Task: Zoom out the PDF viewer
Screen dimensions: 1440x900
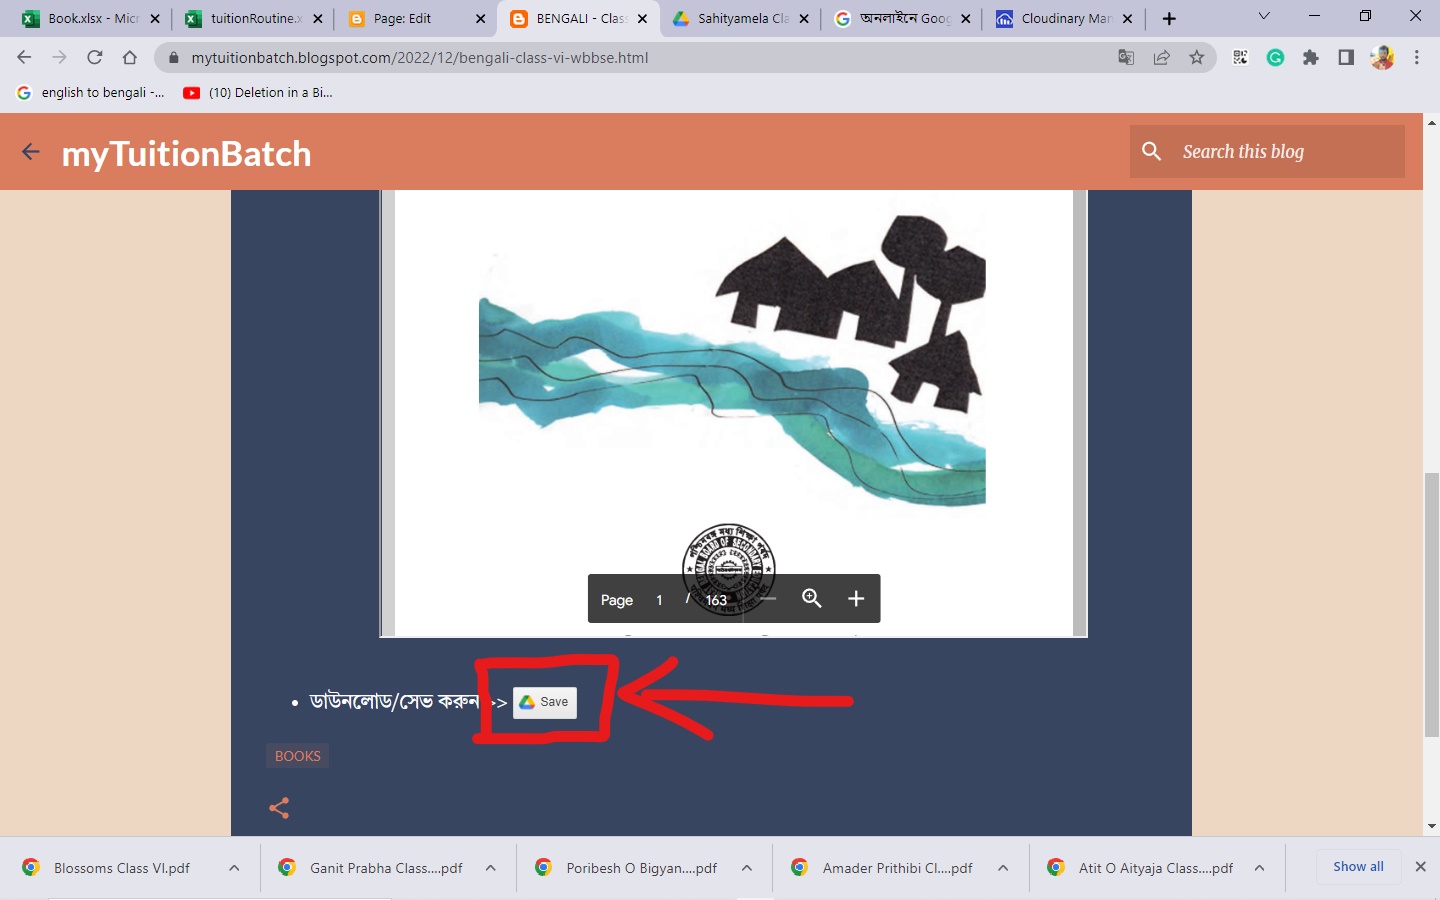Action: (x=768, y=599)
